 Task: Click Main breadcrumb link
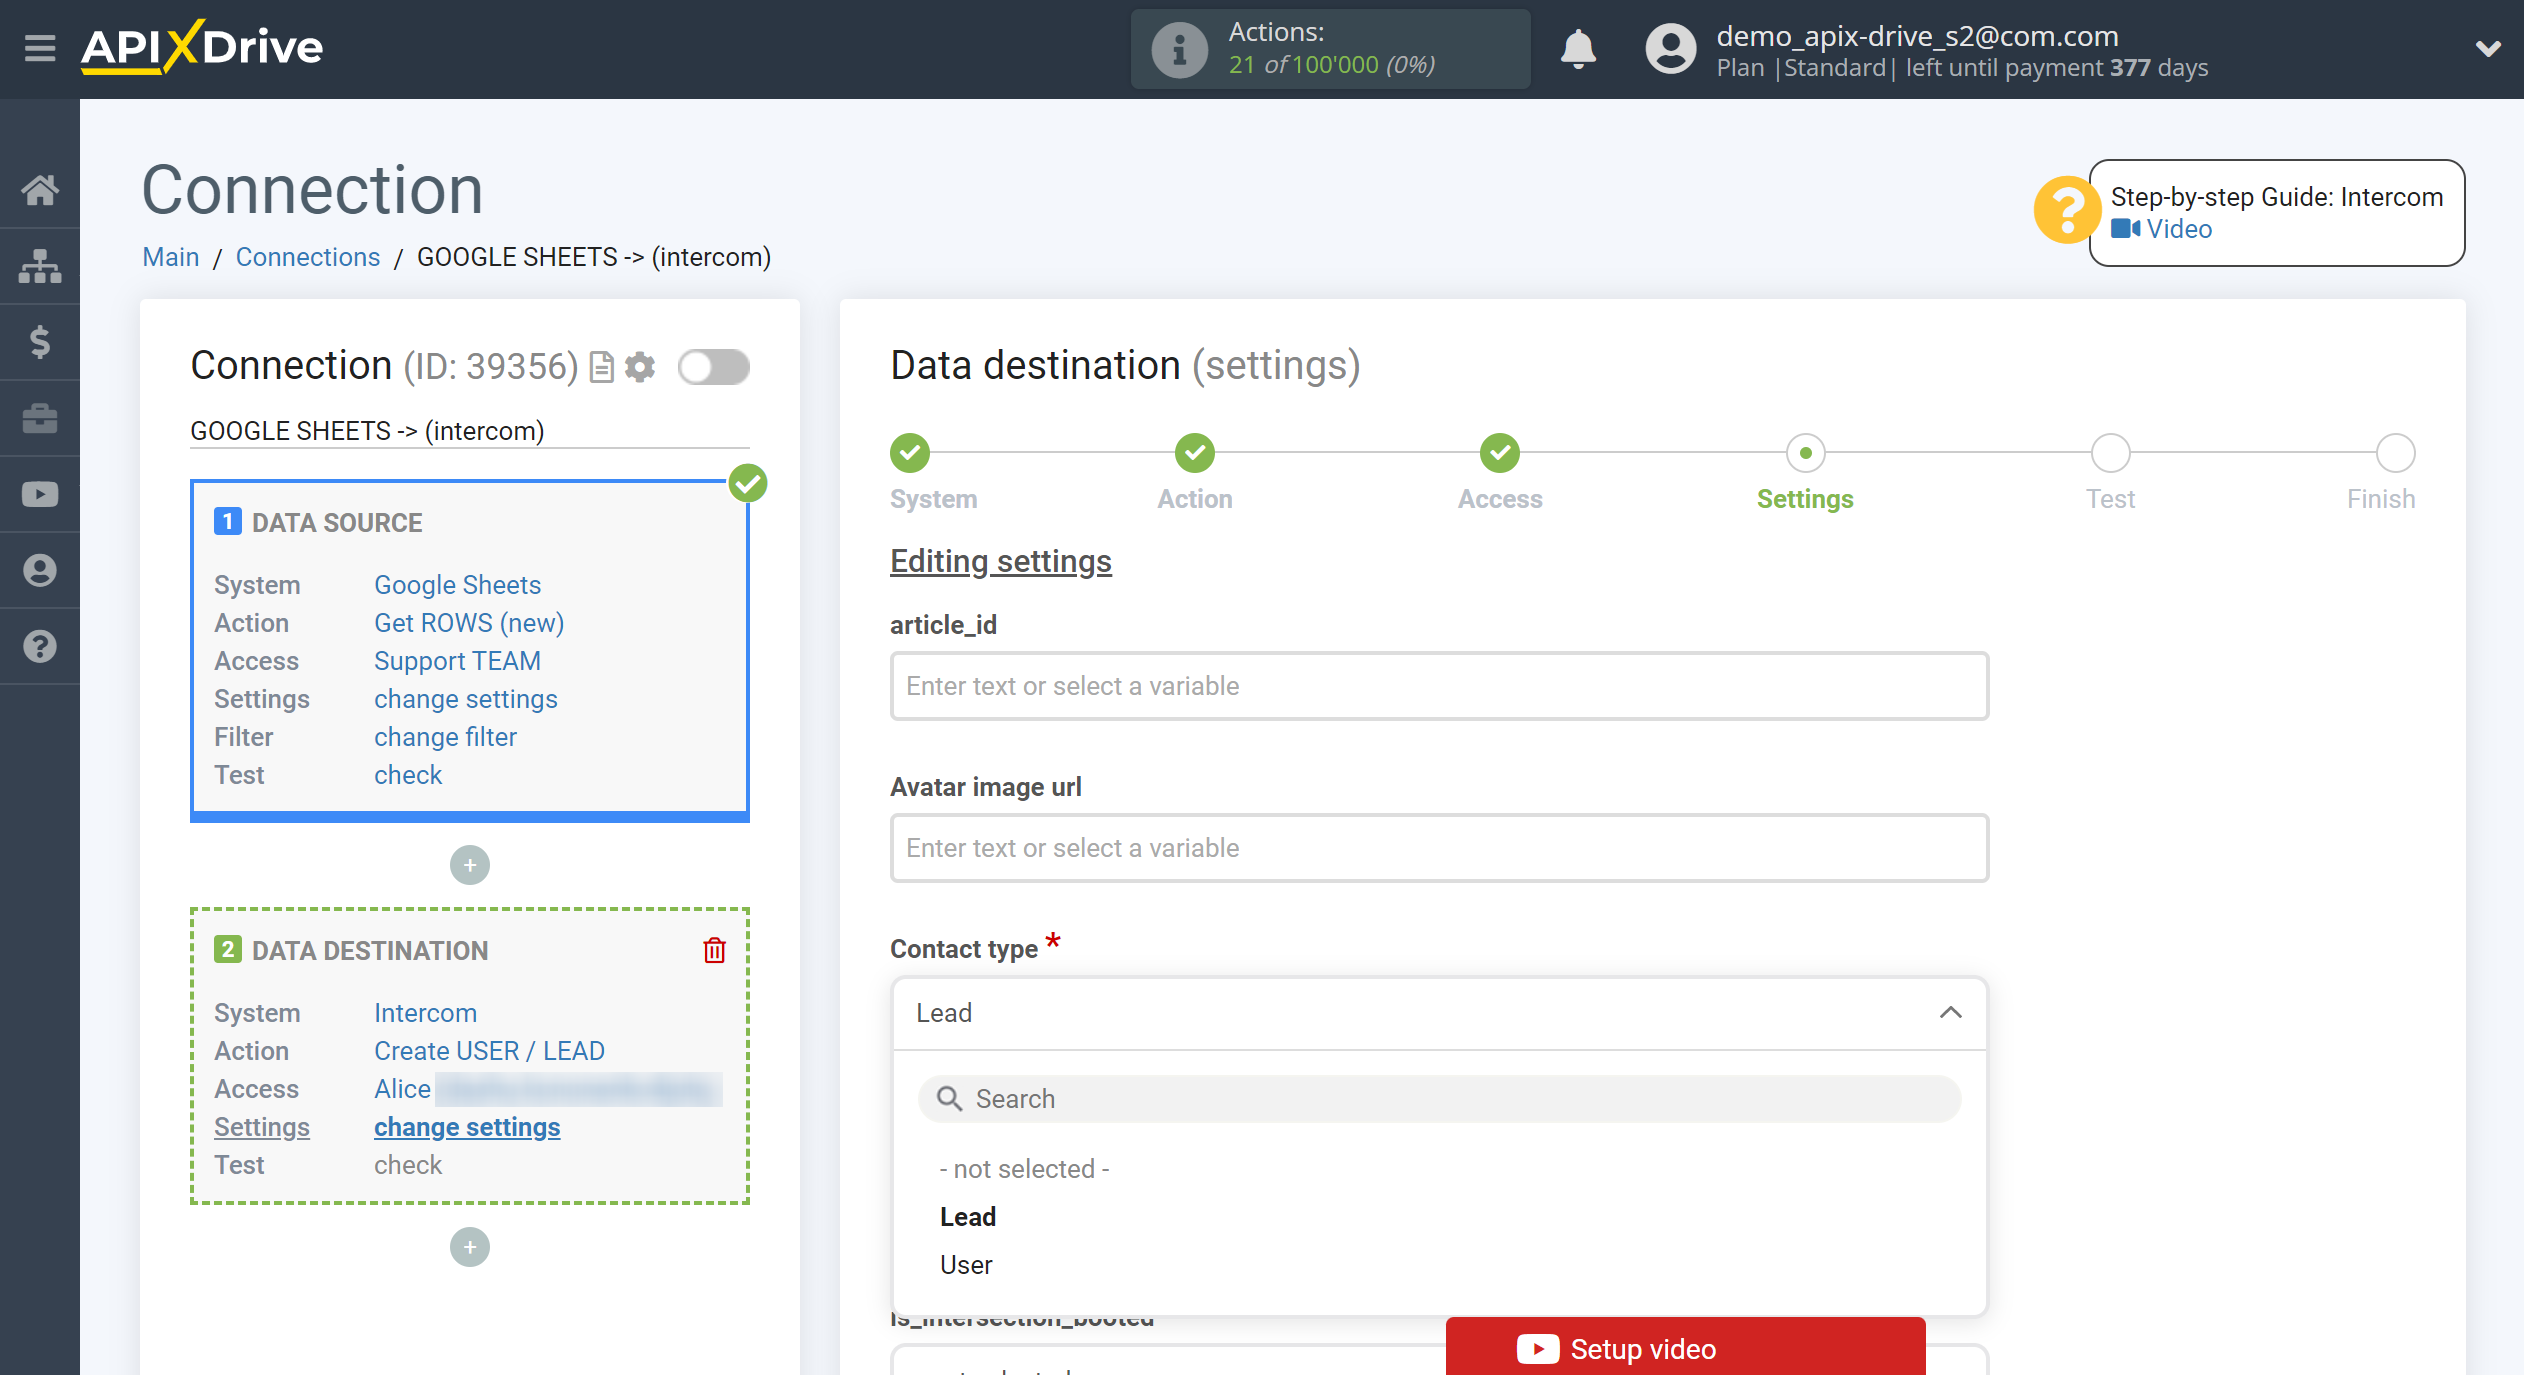pyautogui.click(x=171, y=257)
